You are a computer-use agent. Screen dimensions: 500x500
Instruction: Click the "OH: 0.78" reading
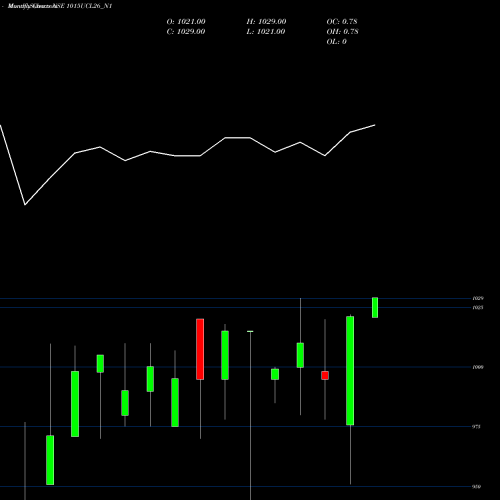(x=342, y=32)
